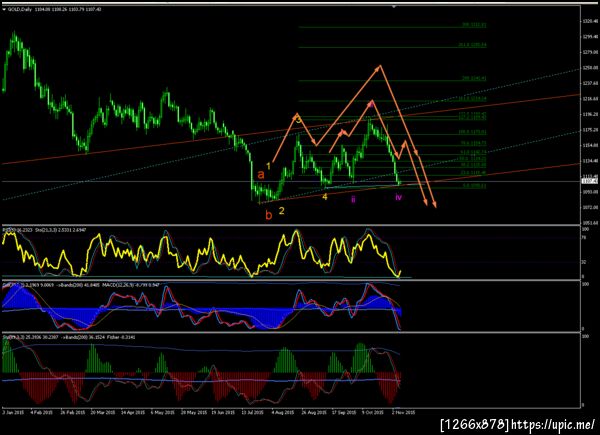
Task: Click the 4 Feb 2015 date label
Action: 42,413
